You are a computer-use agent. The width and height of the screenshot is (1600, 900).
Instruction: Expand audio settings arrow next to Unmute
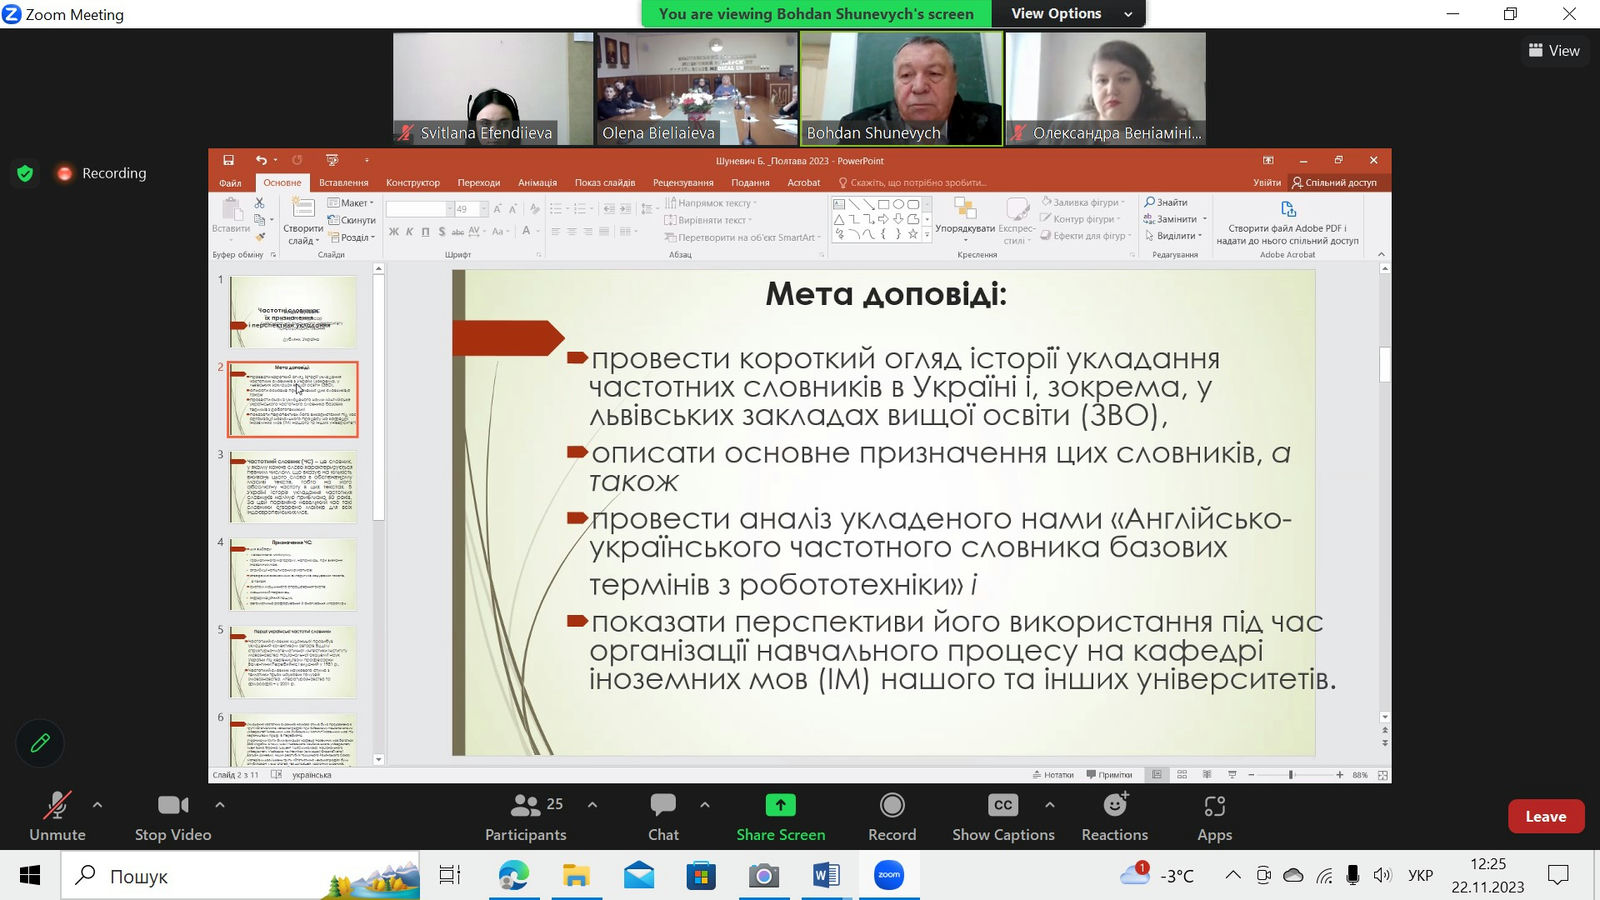tap(97, 804)
